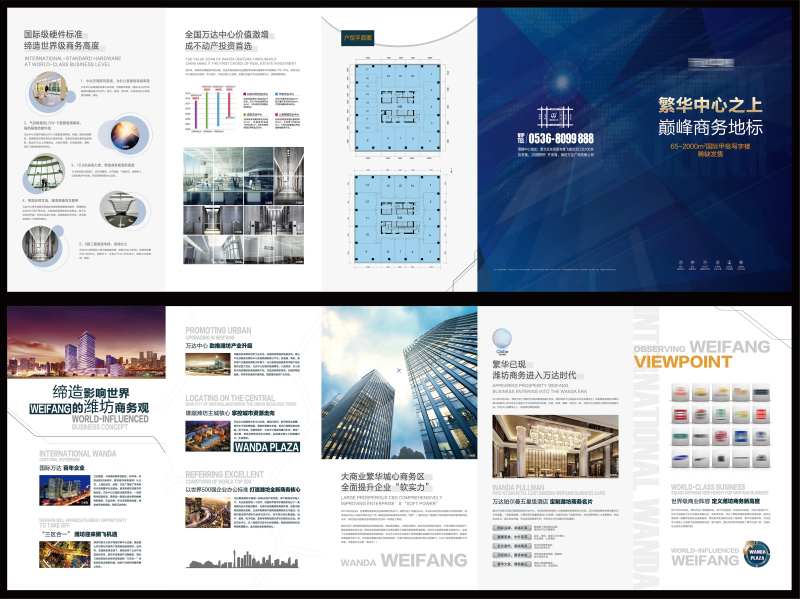Screen dimensions: 800x599
Task: Click the round Wanda Plaza badge logo
Action: pyautogui.click(x=757, y=554)
